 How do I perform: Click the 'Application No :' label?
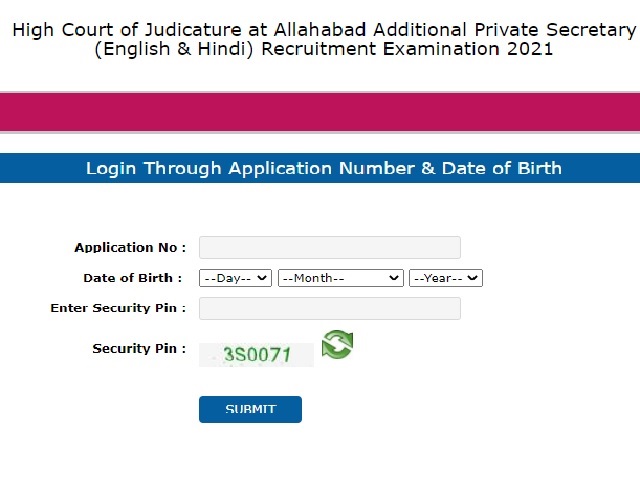130,248
